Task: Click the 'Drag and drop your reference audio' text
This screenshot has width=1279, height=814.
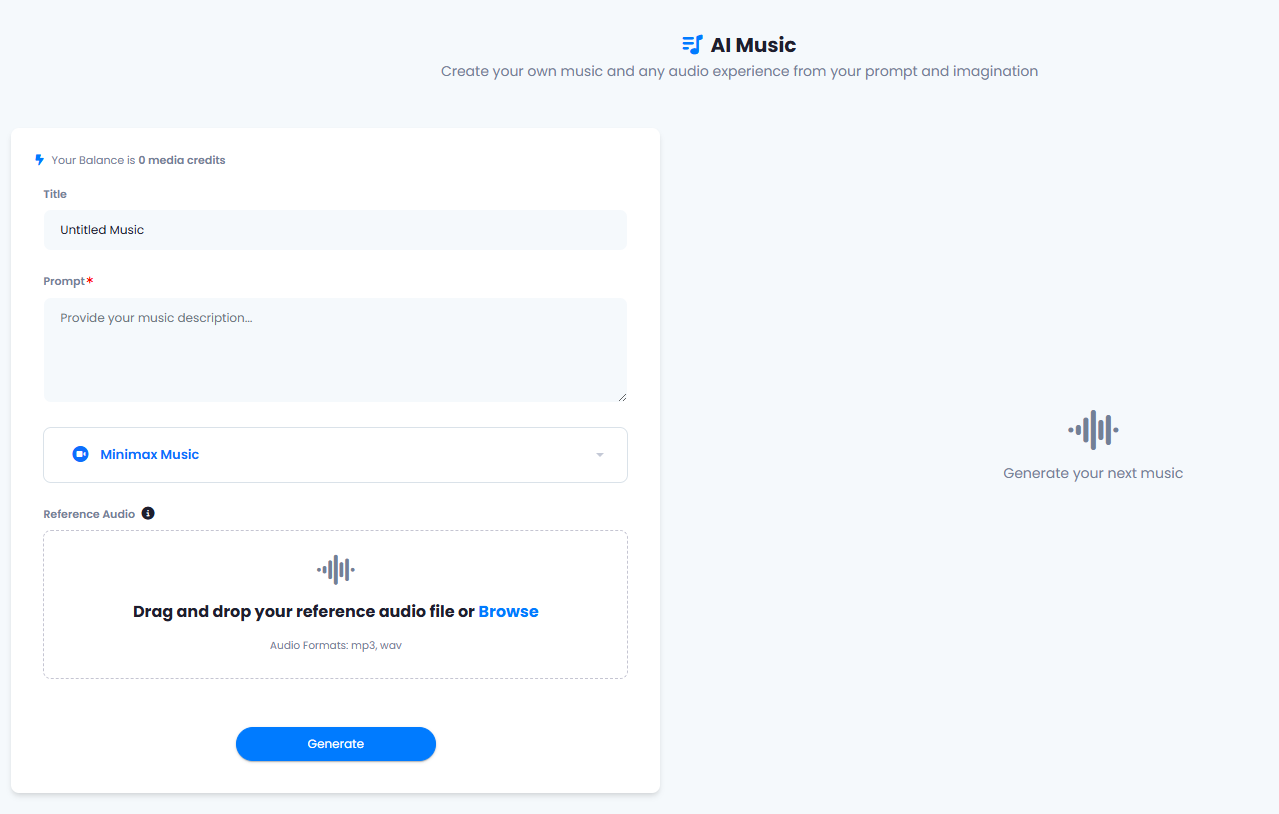Action: click(x=303, y=611)
